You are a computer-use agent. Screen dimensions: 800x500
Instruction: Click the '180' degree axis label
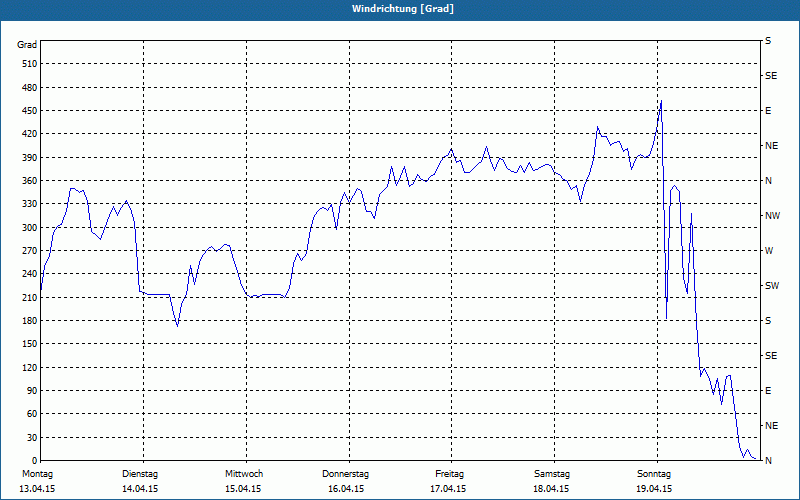pyautogui.click(x=30, y=320)
